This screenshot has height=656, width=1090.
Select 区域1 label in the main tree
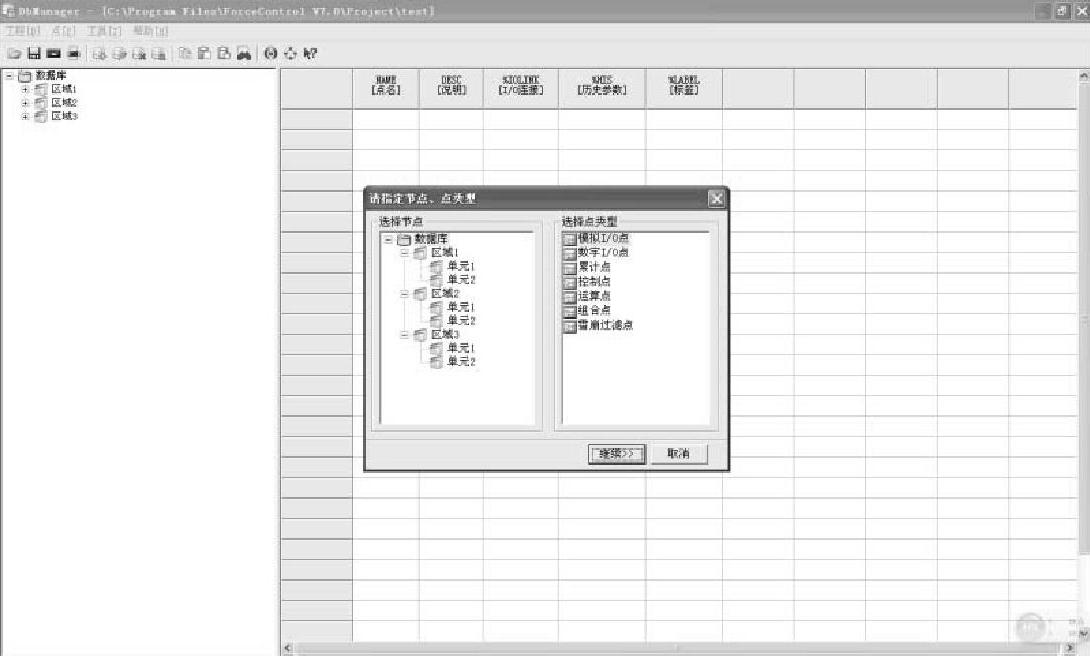64,90
